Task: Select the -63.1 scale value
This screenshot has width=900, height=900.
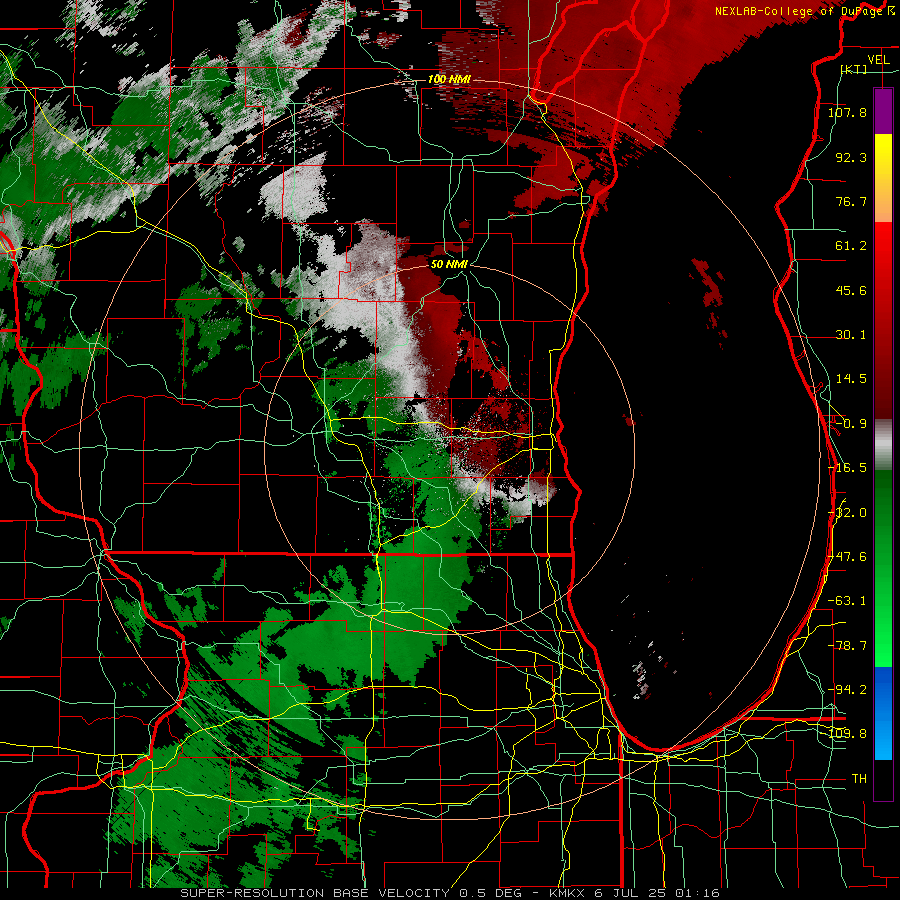Action: 848,601
